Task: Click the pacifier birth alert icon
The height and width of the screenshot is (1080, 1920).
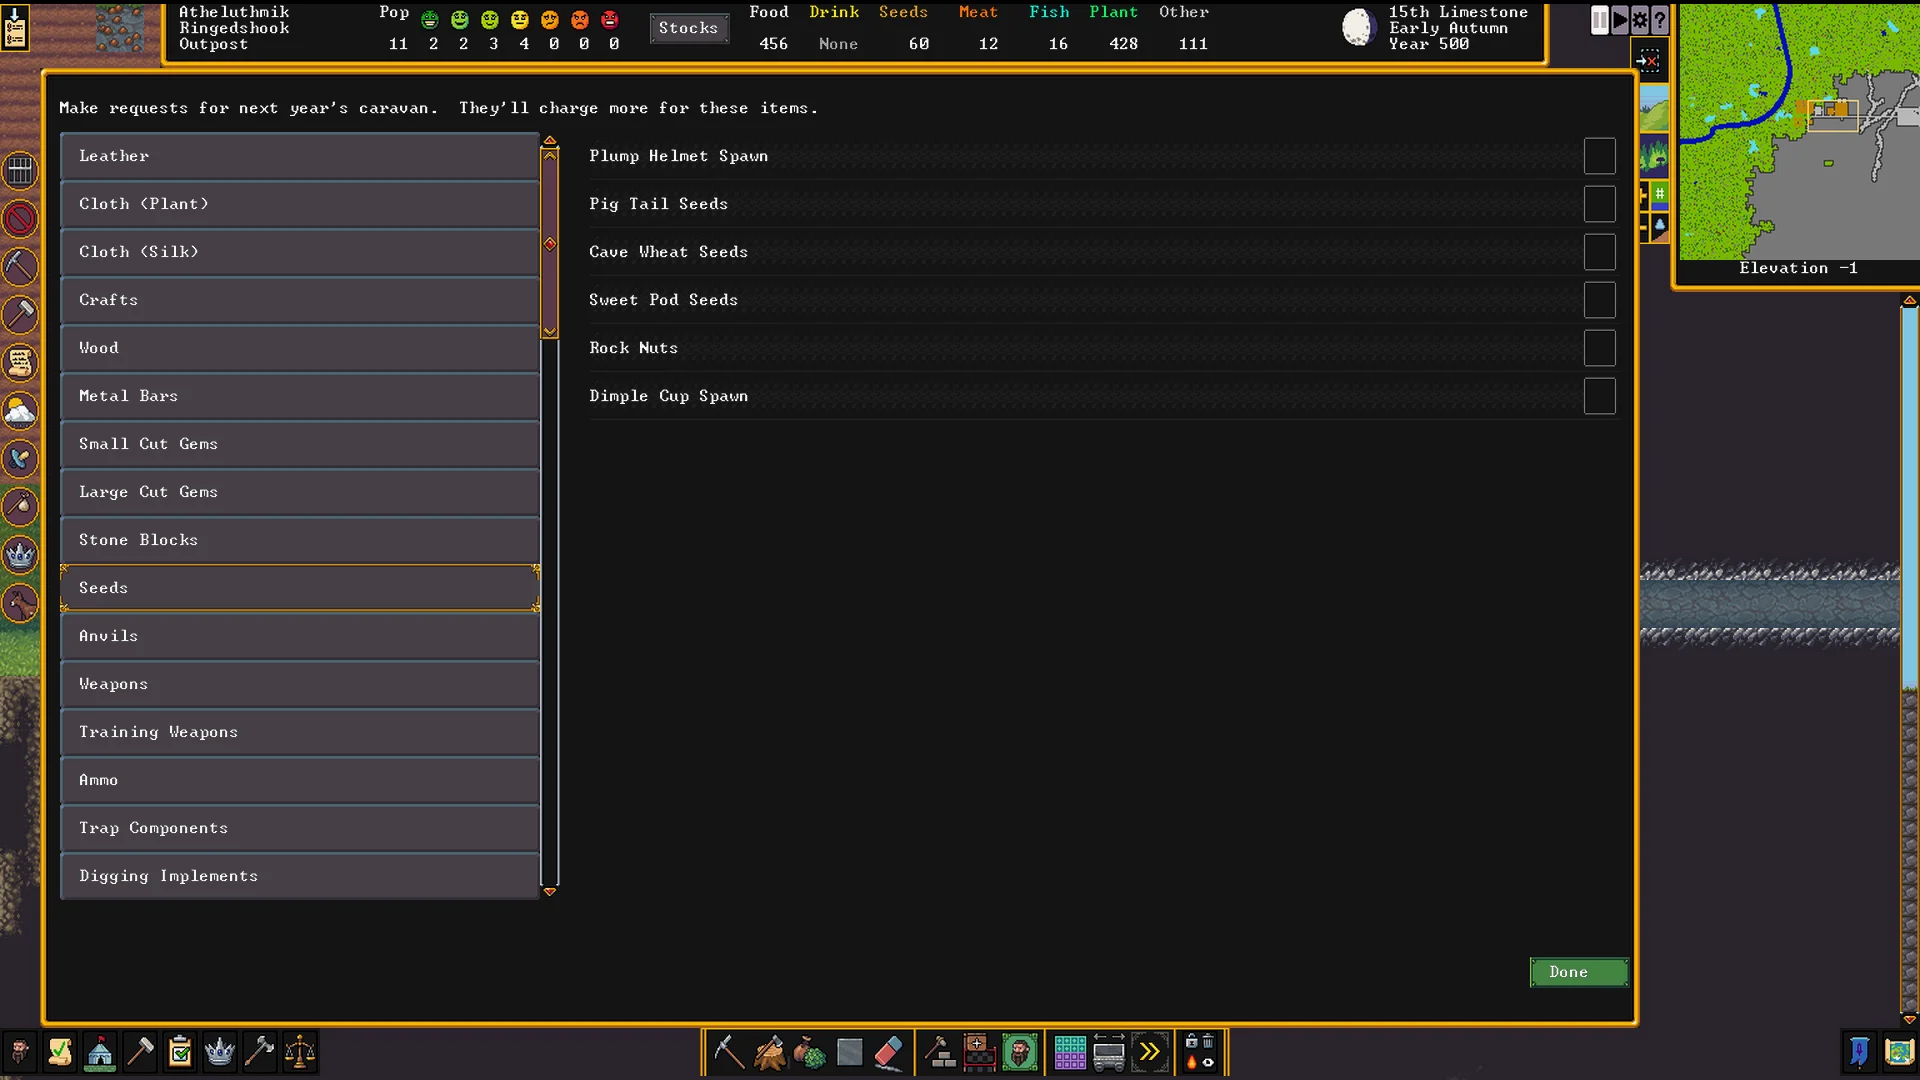Action: [x=20, y=459]
